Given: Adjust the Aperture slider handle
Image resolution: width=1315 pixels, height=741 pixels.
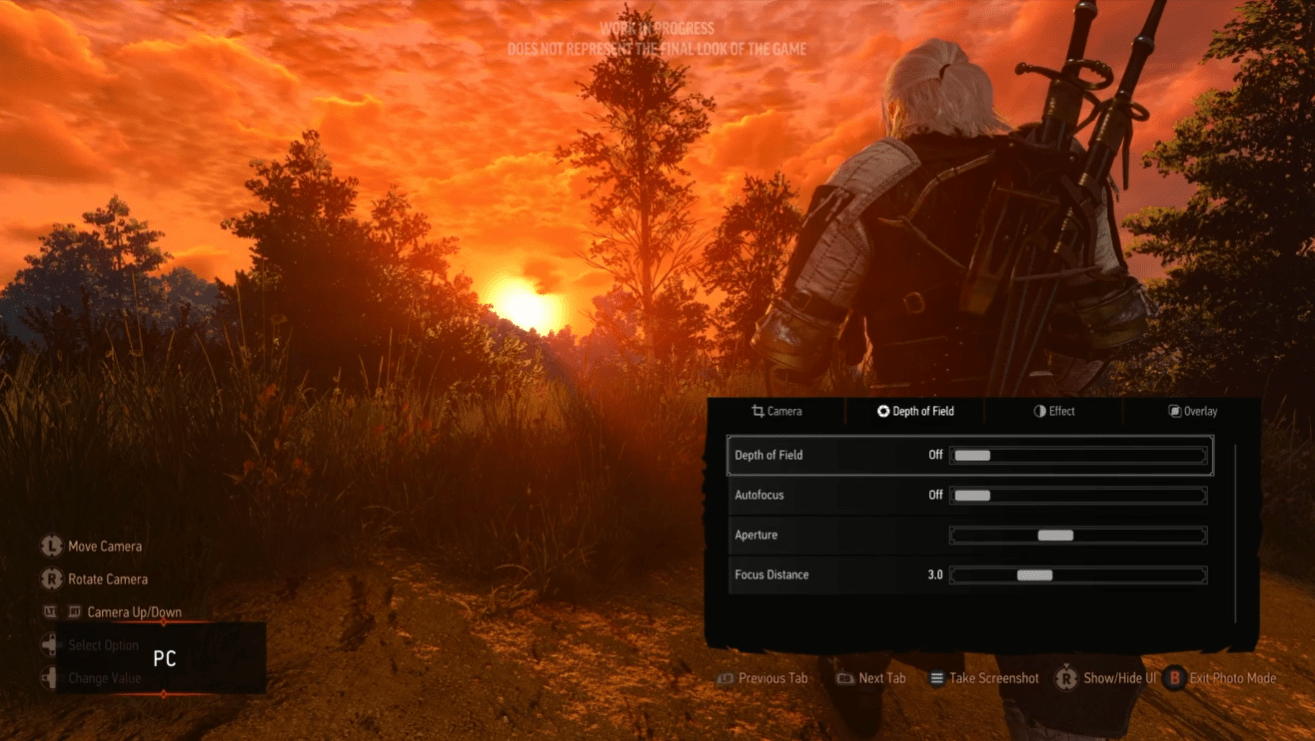Looking at the screenshot, I should (x=1055, y=535).
